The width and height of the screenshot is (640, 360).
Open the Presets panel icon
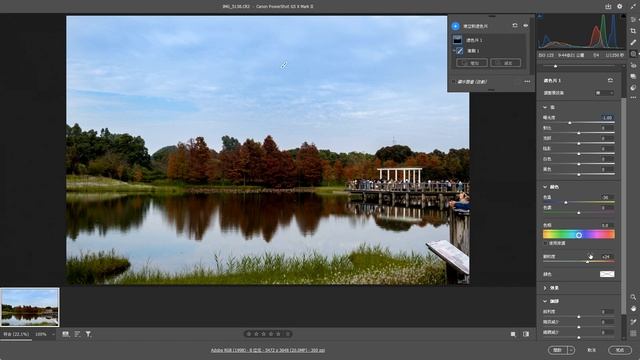click(x=633, y=87)
